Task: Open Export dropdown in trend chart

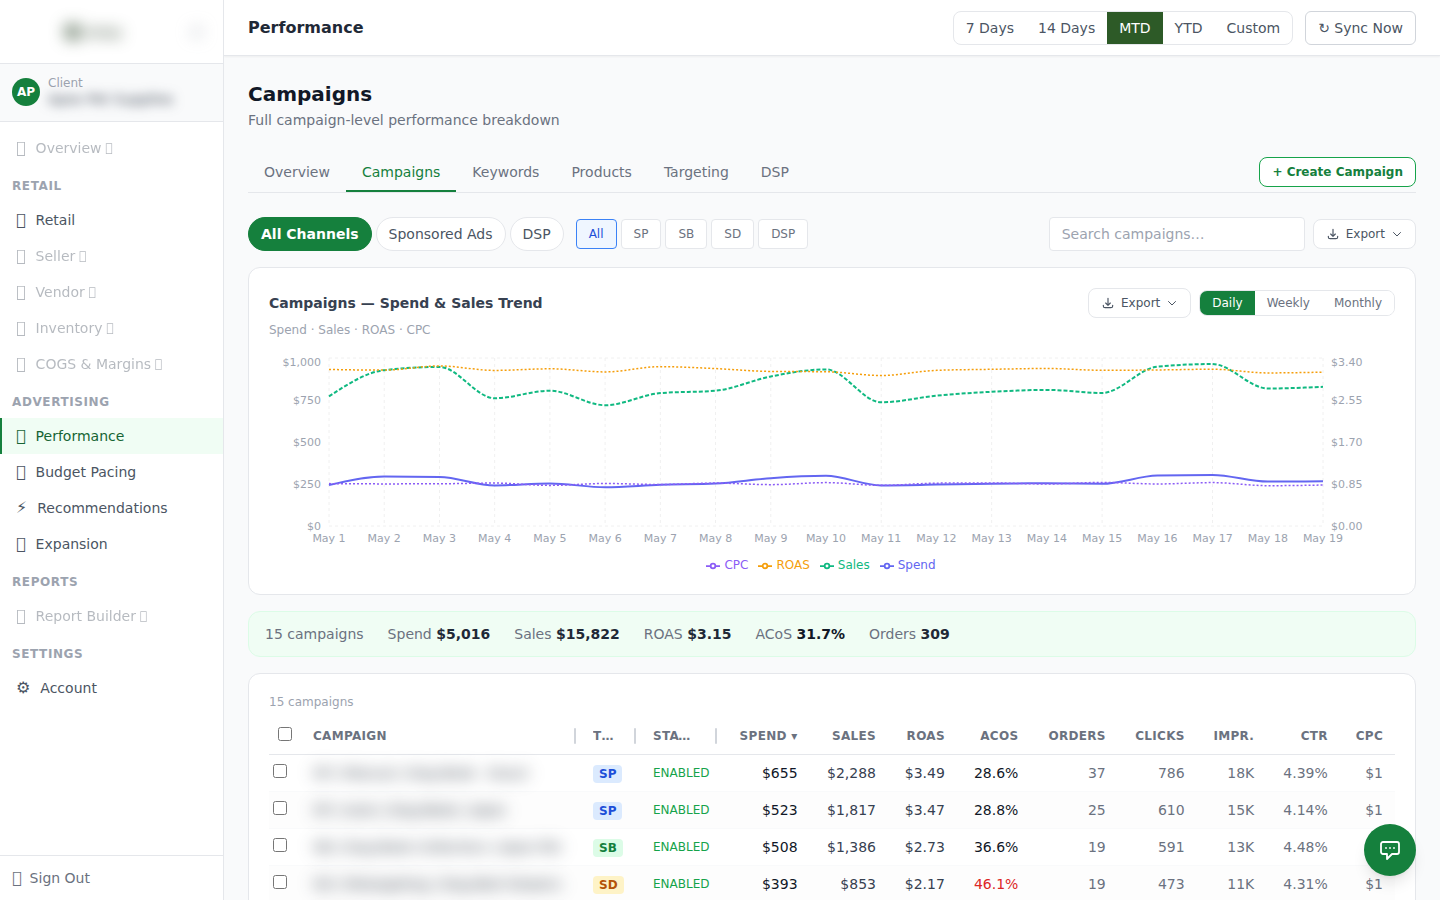Action: (x=1139, y=303)
